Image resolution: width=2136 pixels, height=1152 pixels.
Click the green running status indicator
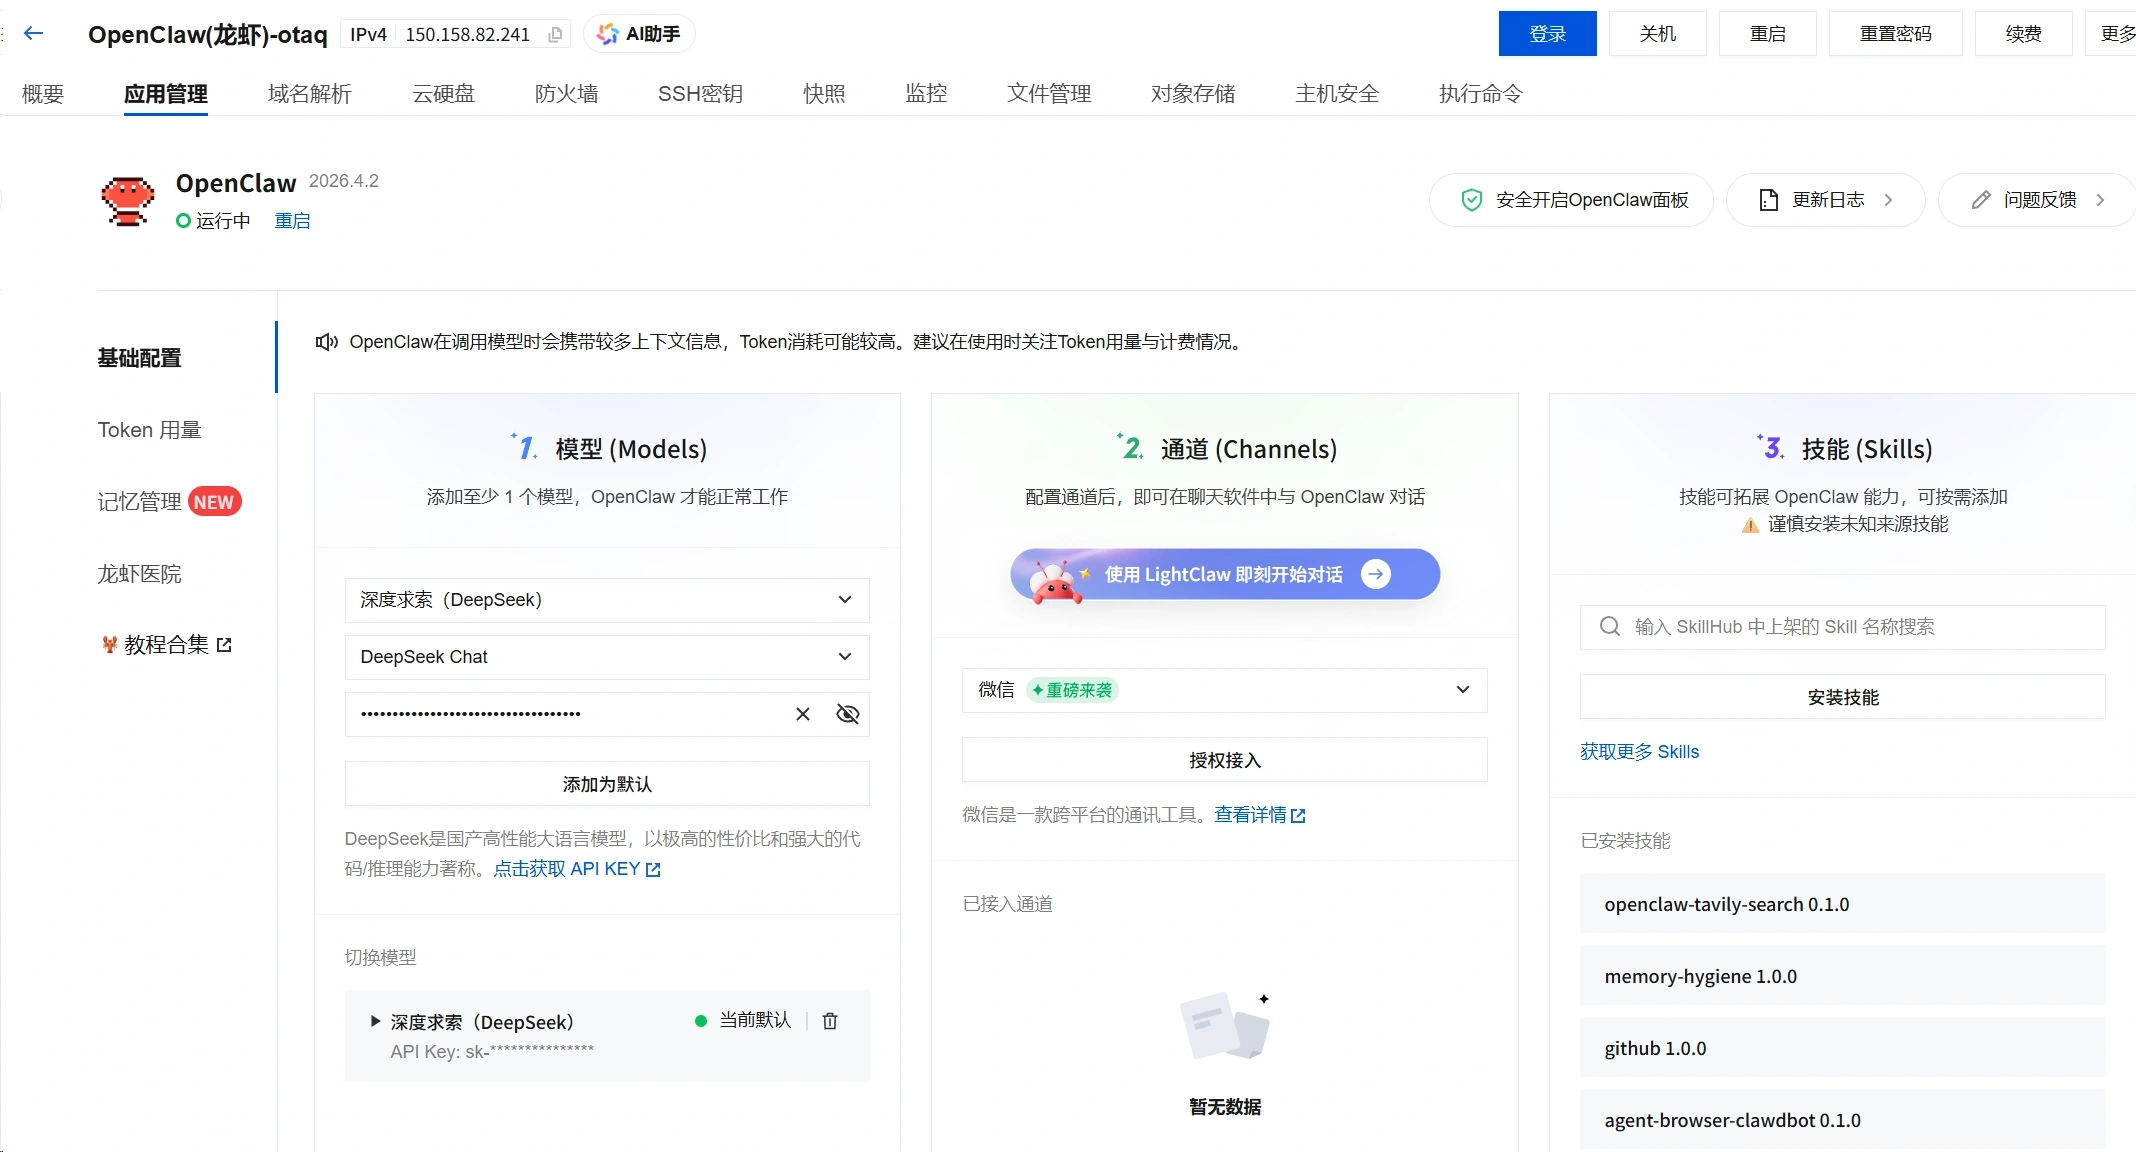(183, 221)
